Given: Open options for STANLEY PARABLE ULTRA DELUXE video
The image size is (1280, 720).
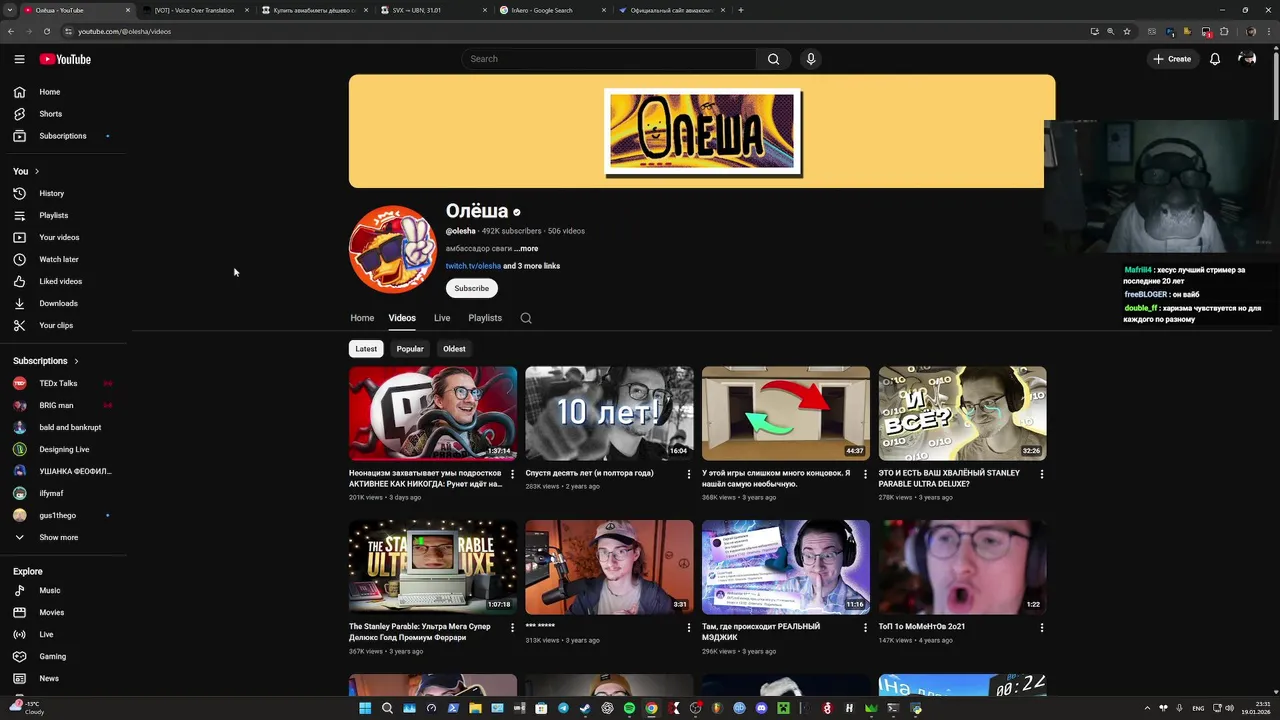Looking at the screenshot, I should click(1041, 474).
